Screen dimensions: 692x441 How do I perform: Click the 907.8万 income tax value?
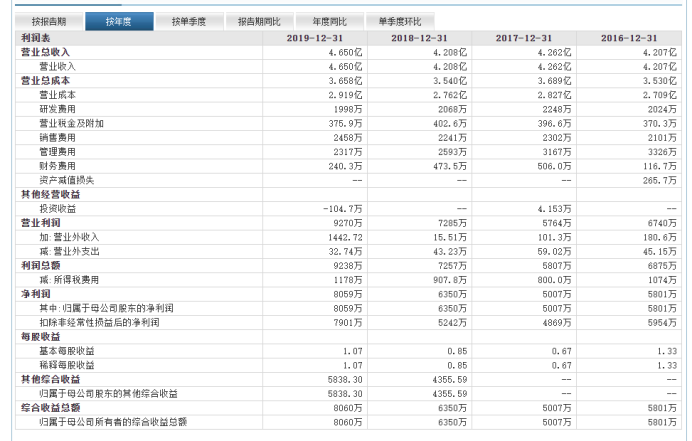(x=450, y=280)
